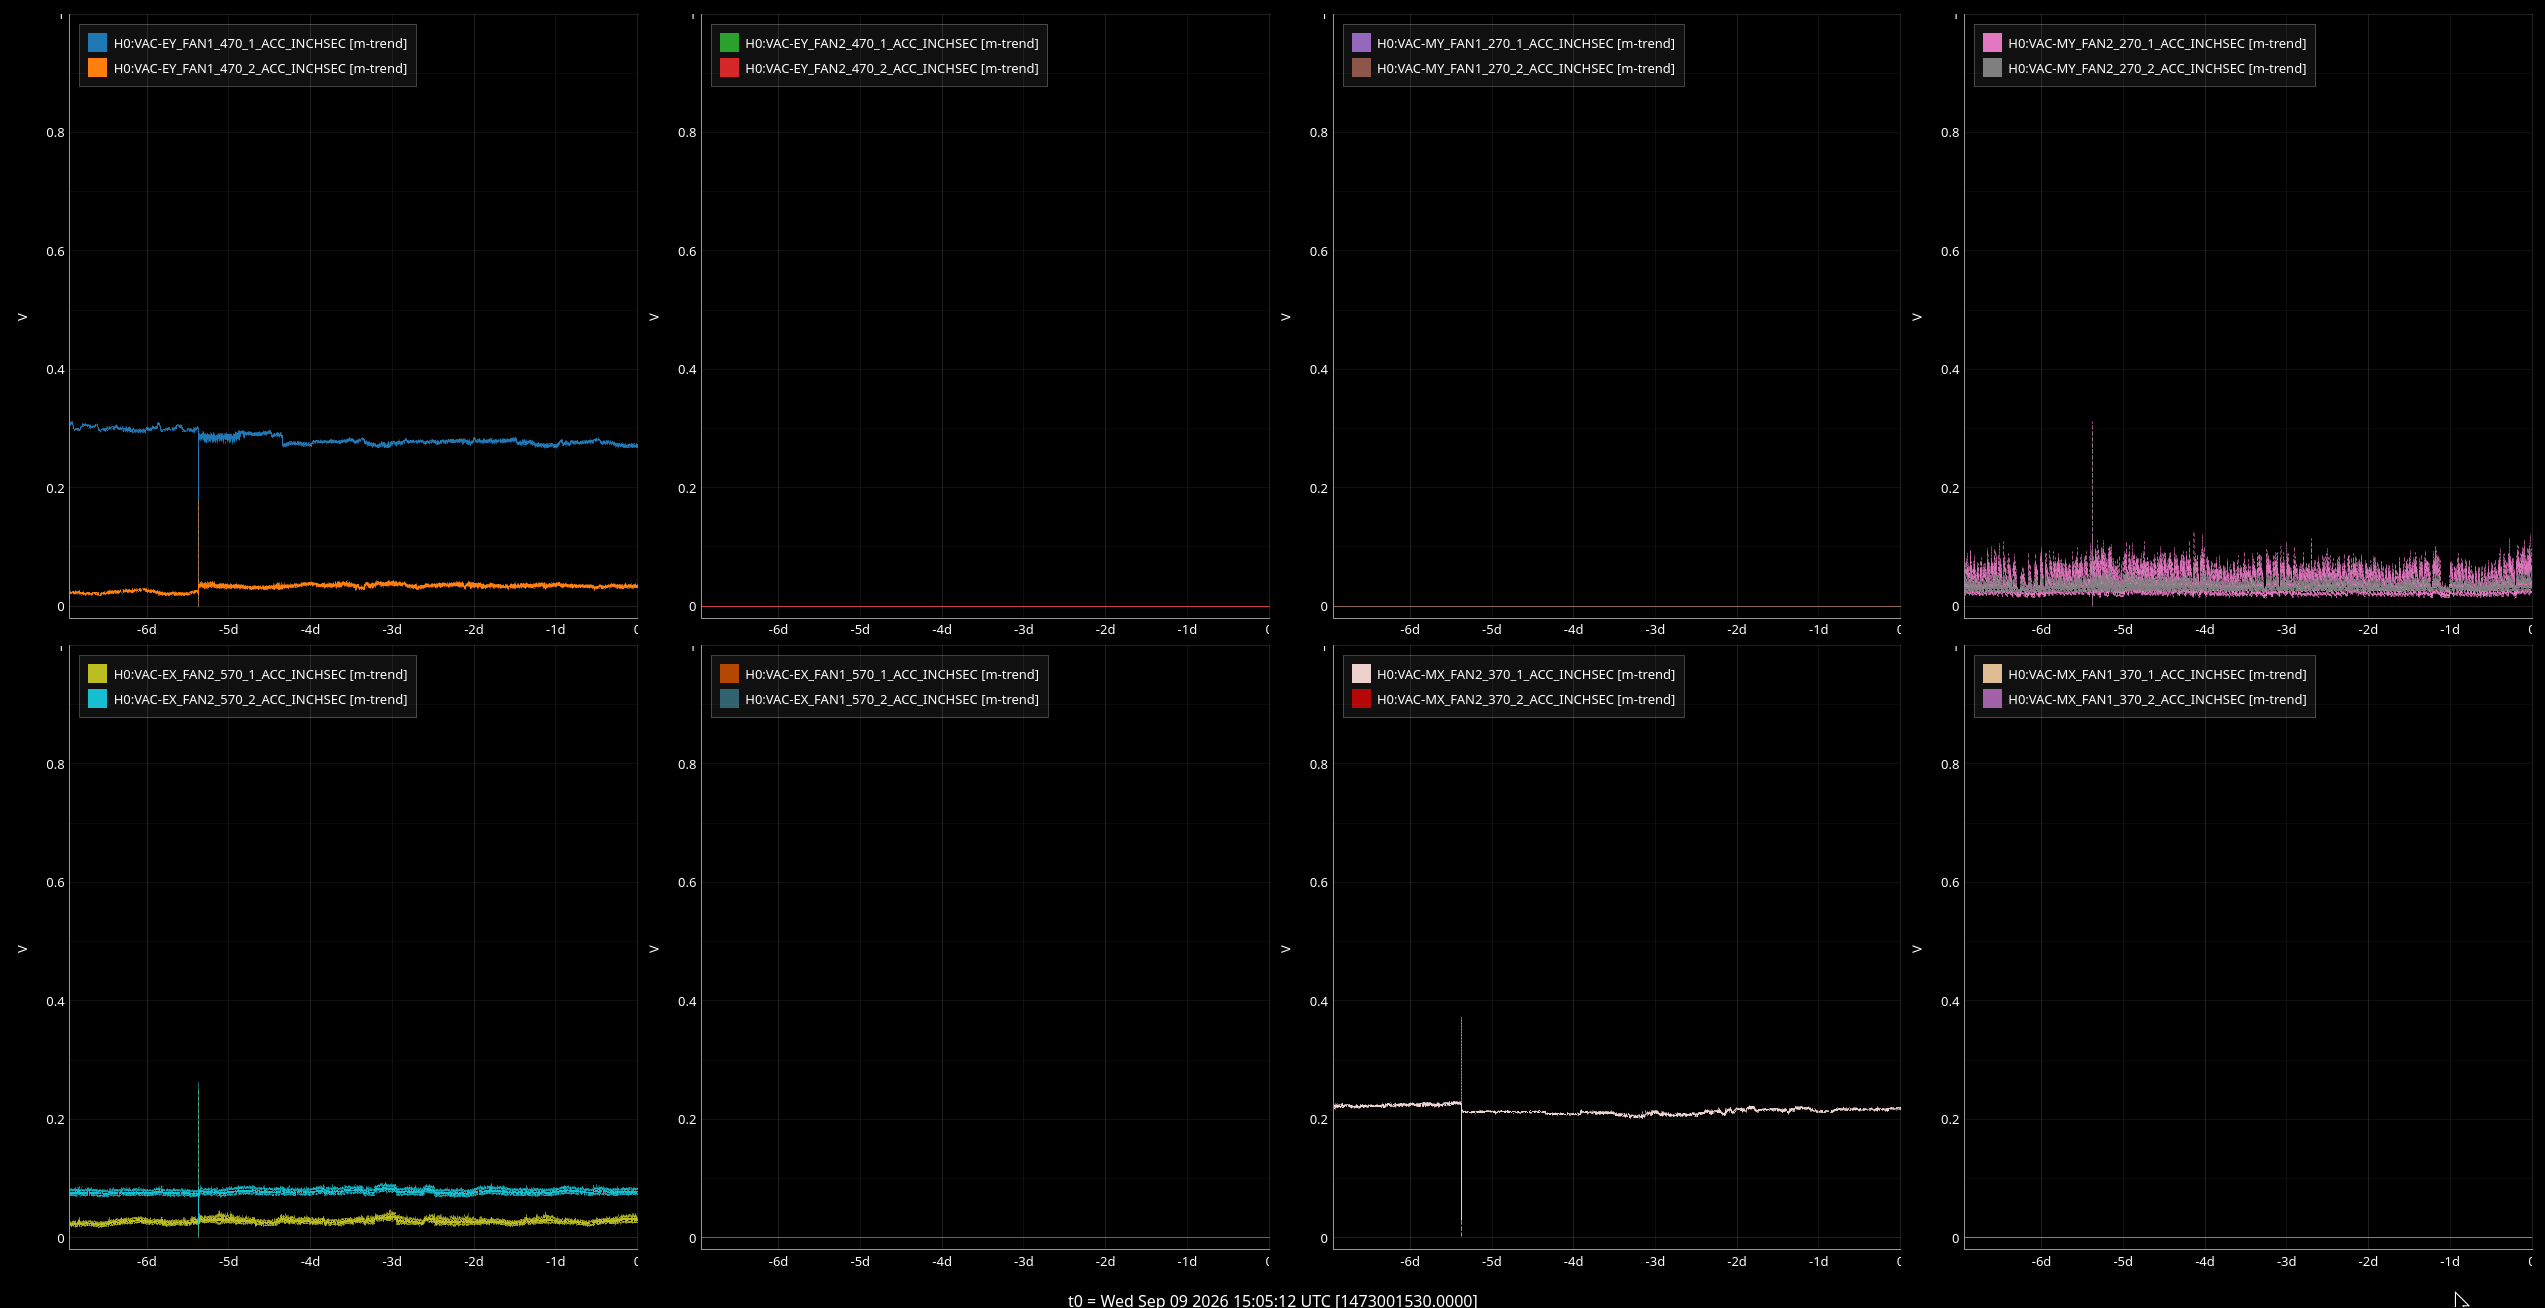Click the orange EY_FAN1_470_2 legend swatch
This screenshot has height=1308, width=2545.
97,68
